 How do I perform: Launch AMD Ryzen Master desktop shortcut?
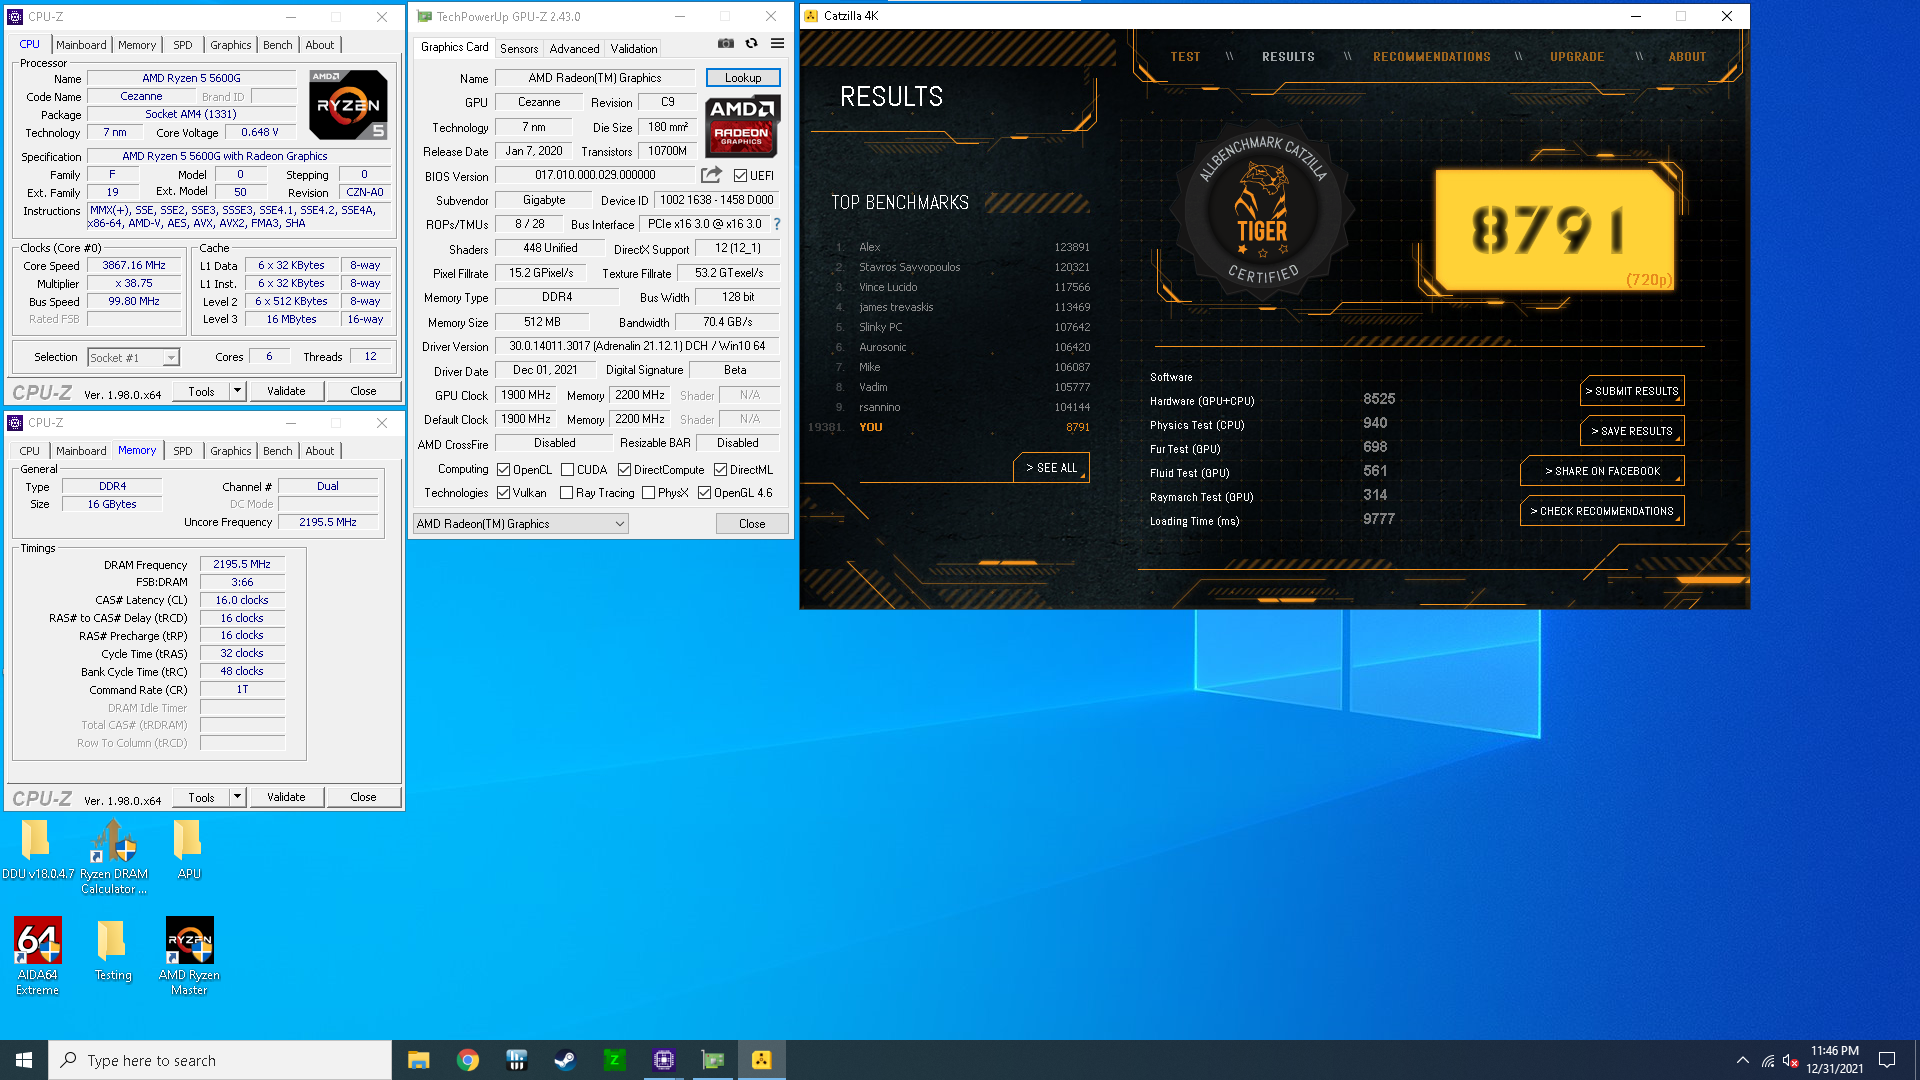189,956
